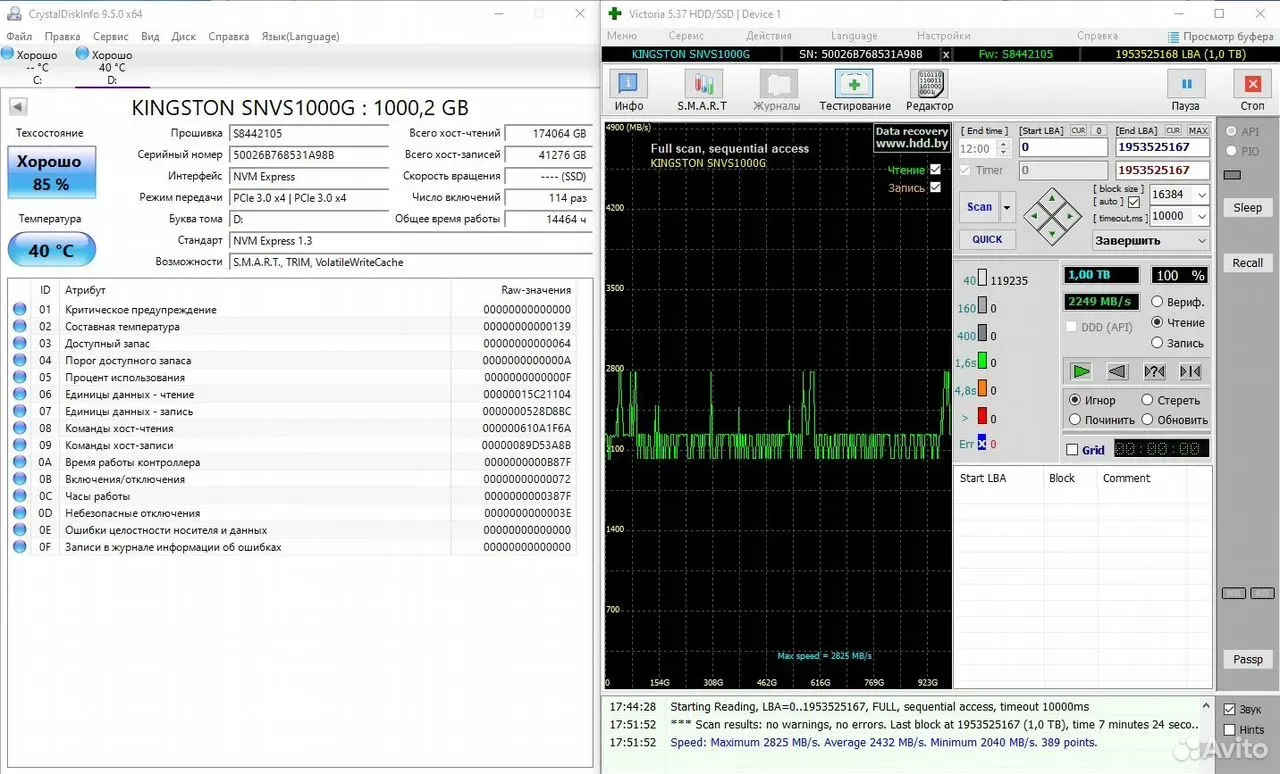Click the QUICK scan button
The width and height of the screenshot is (1280, 774).
pyautogui.click(x=987, y=239)
